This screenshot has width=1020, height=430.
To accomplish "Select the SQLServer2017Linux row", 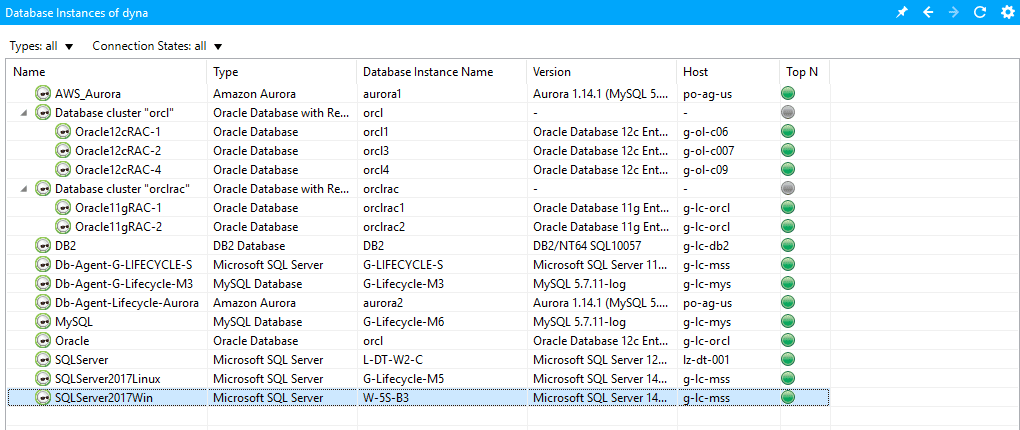I will coord(107,378).
